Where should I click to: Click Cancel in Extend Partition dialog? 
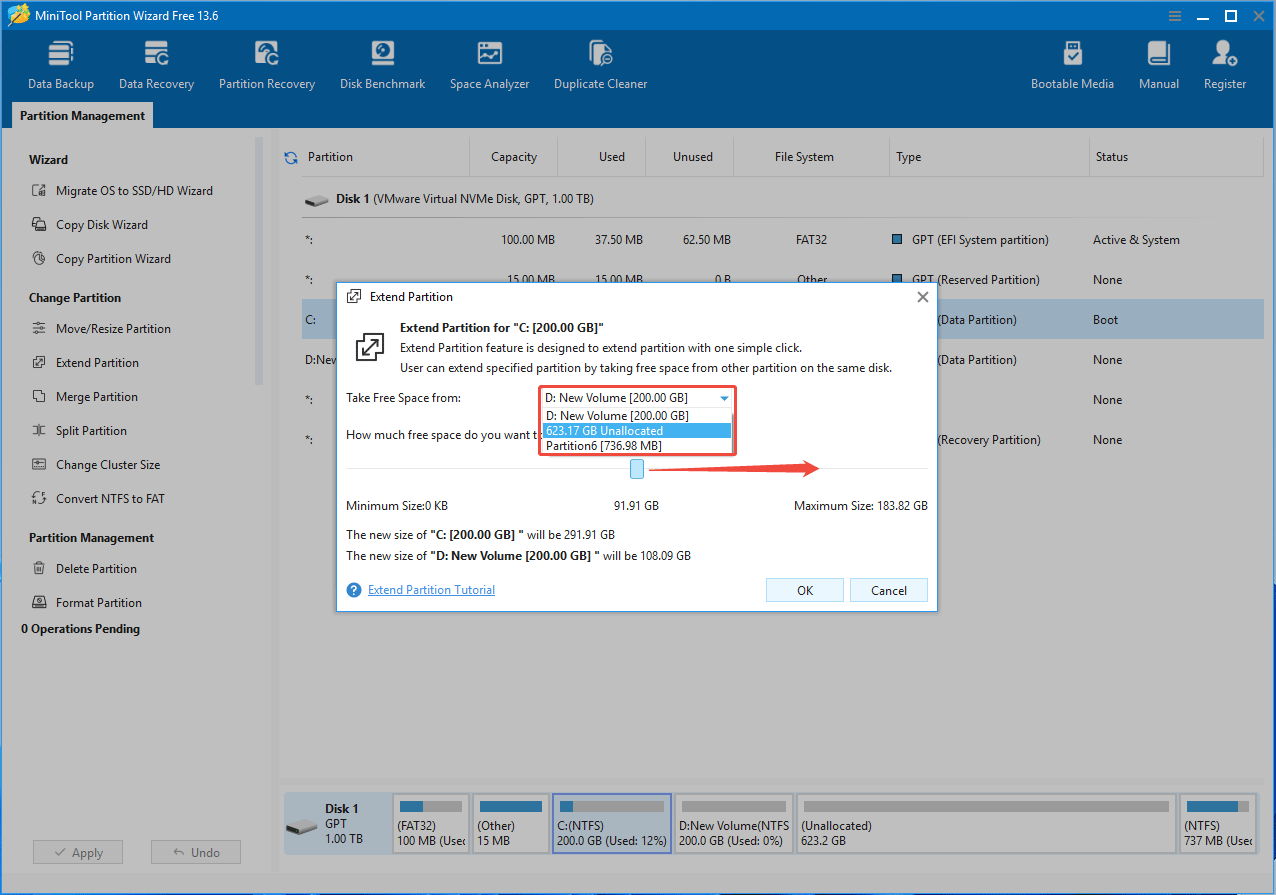(x=889, y=590)
